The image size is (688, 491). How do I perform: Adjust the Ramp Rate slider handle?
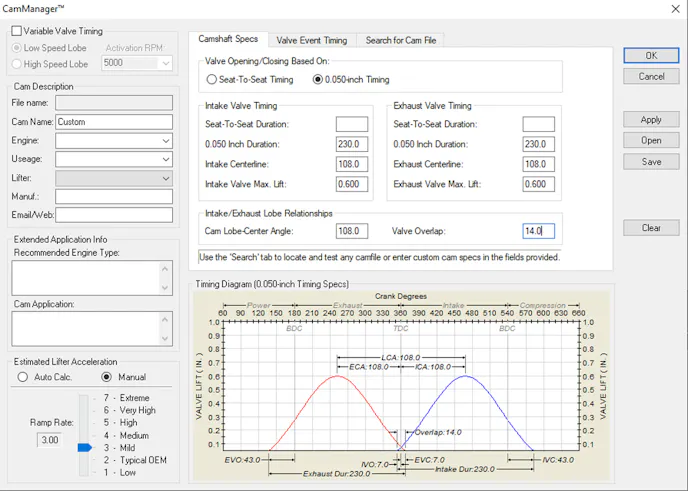pyautogui.click(x=84, y=447)
